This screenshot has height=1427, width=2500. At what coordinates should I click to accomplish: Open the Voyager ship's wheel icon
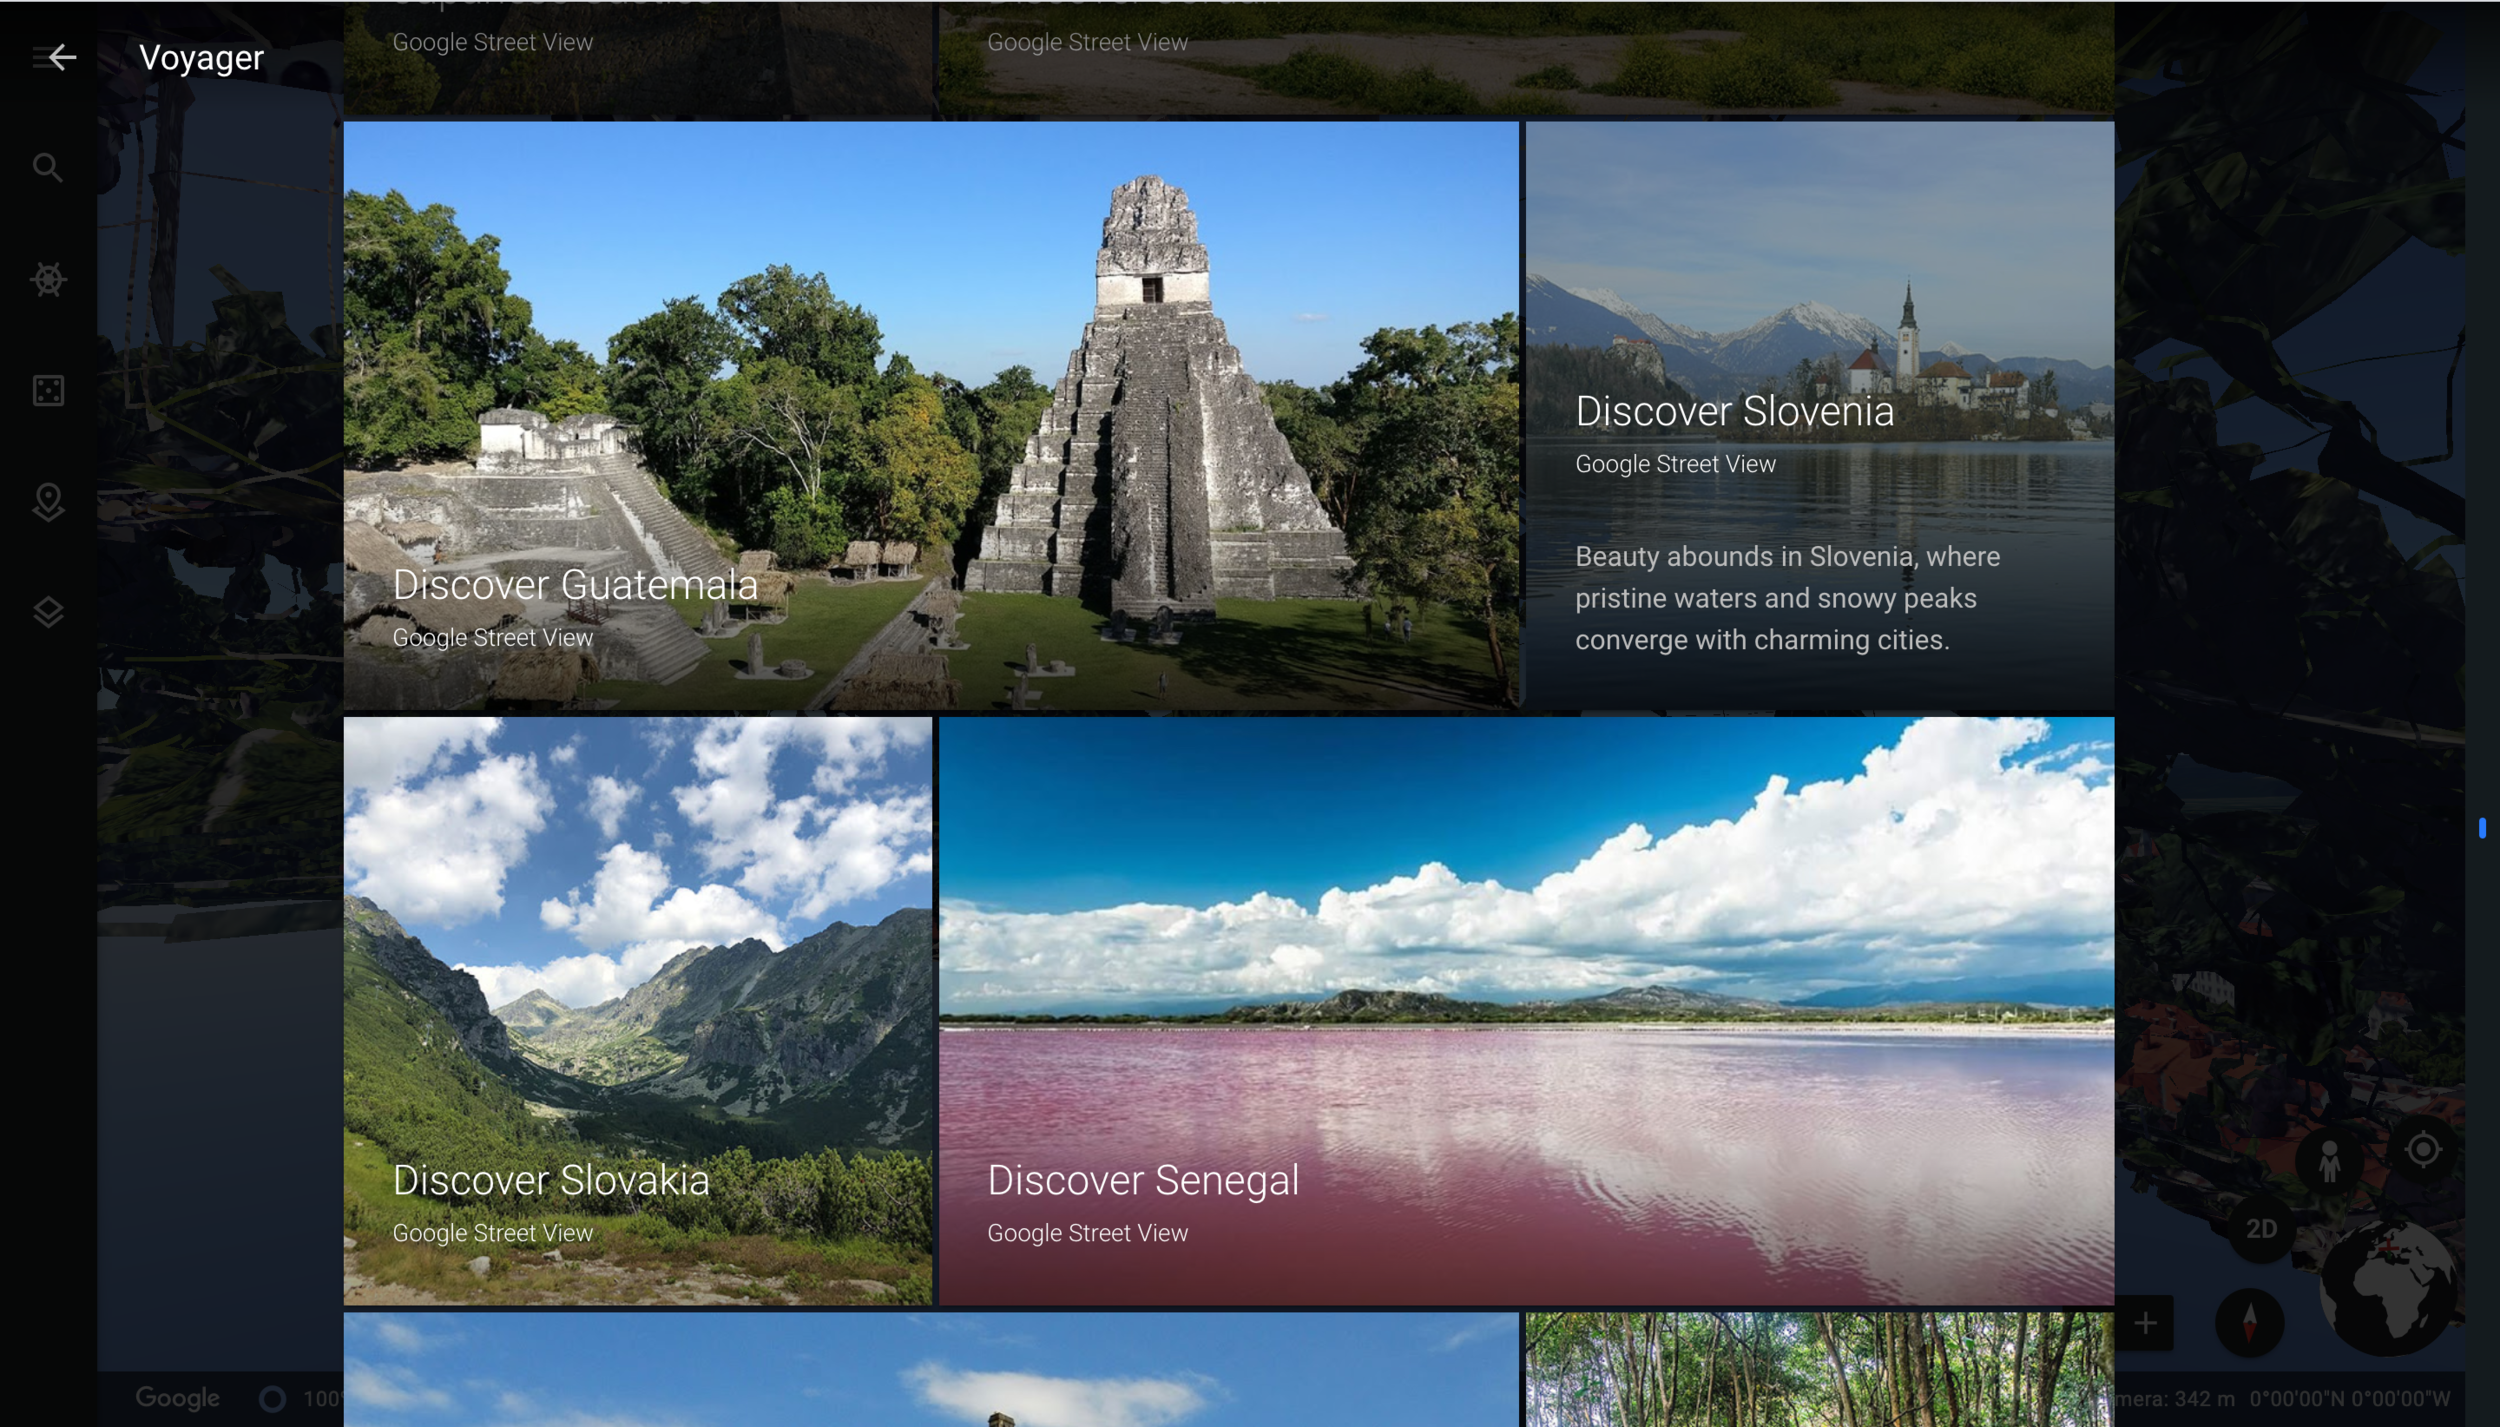48,279
